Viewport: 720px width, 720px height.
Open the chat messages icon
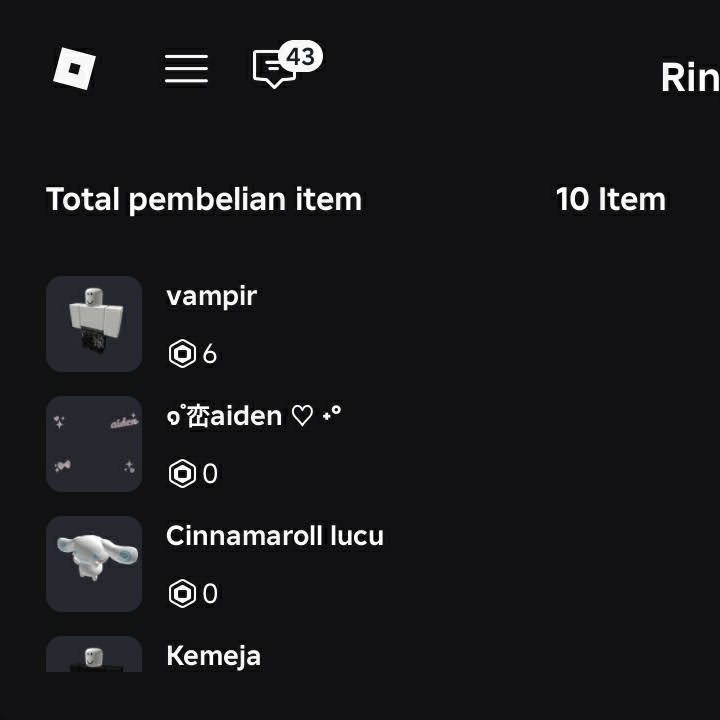click(274, 69)
